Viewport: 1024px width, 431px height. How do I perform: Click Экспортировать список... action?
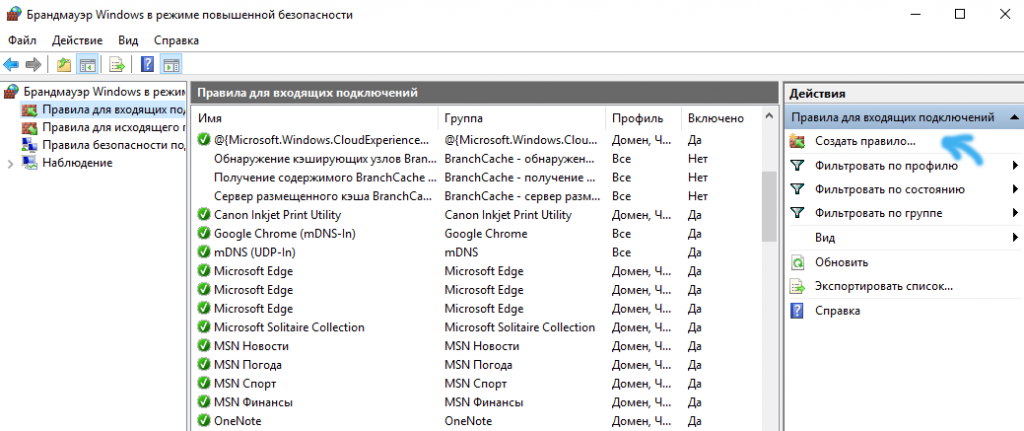(884, 286)
